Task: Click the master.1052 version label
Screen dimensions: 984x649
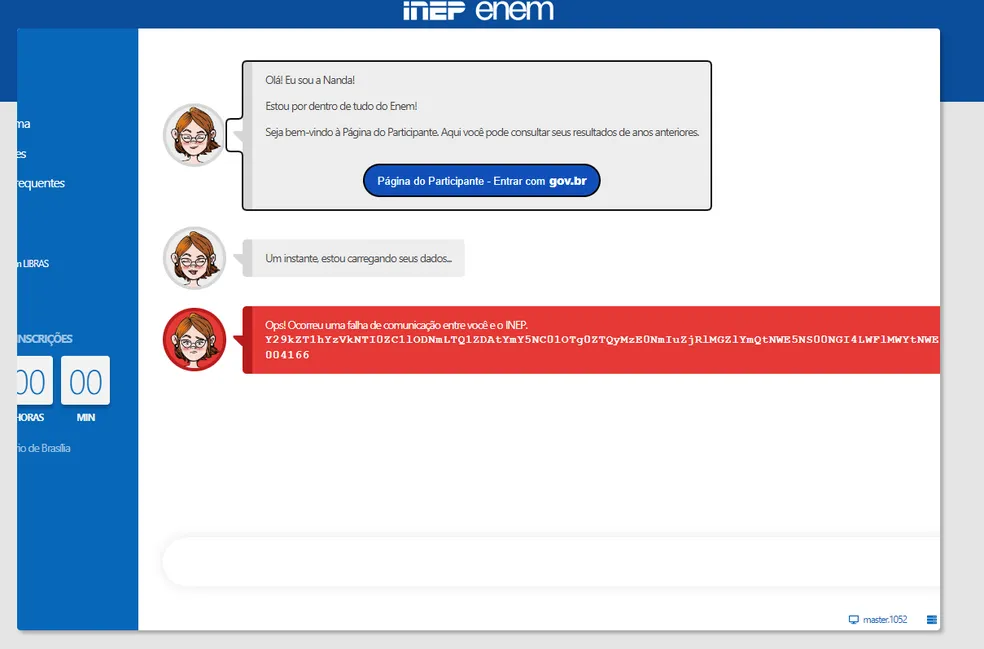Action: [x=885, y=620]
